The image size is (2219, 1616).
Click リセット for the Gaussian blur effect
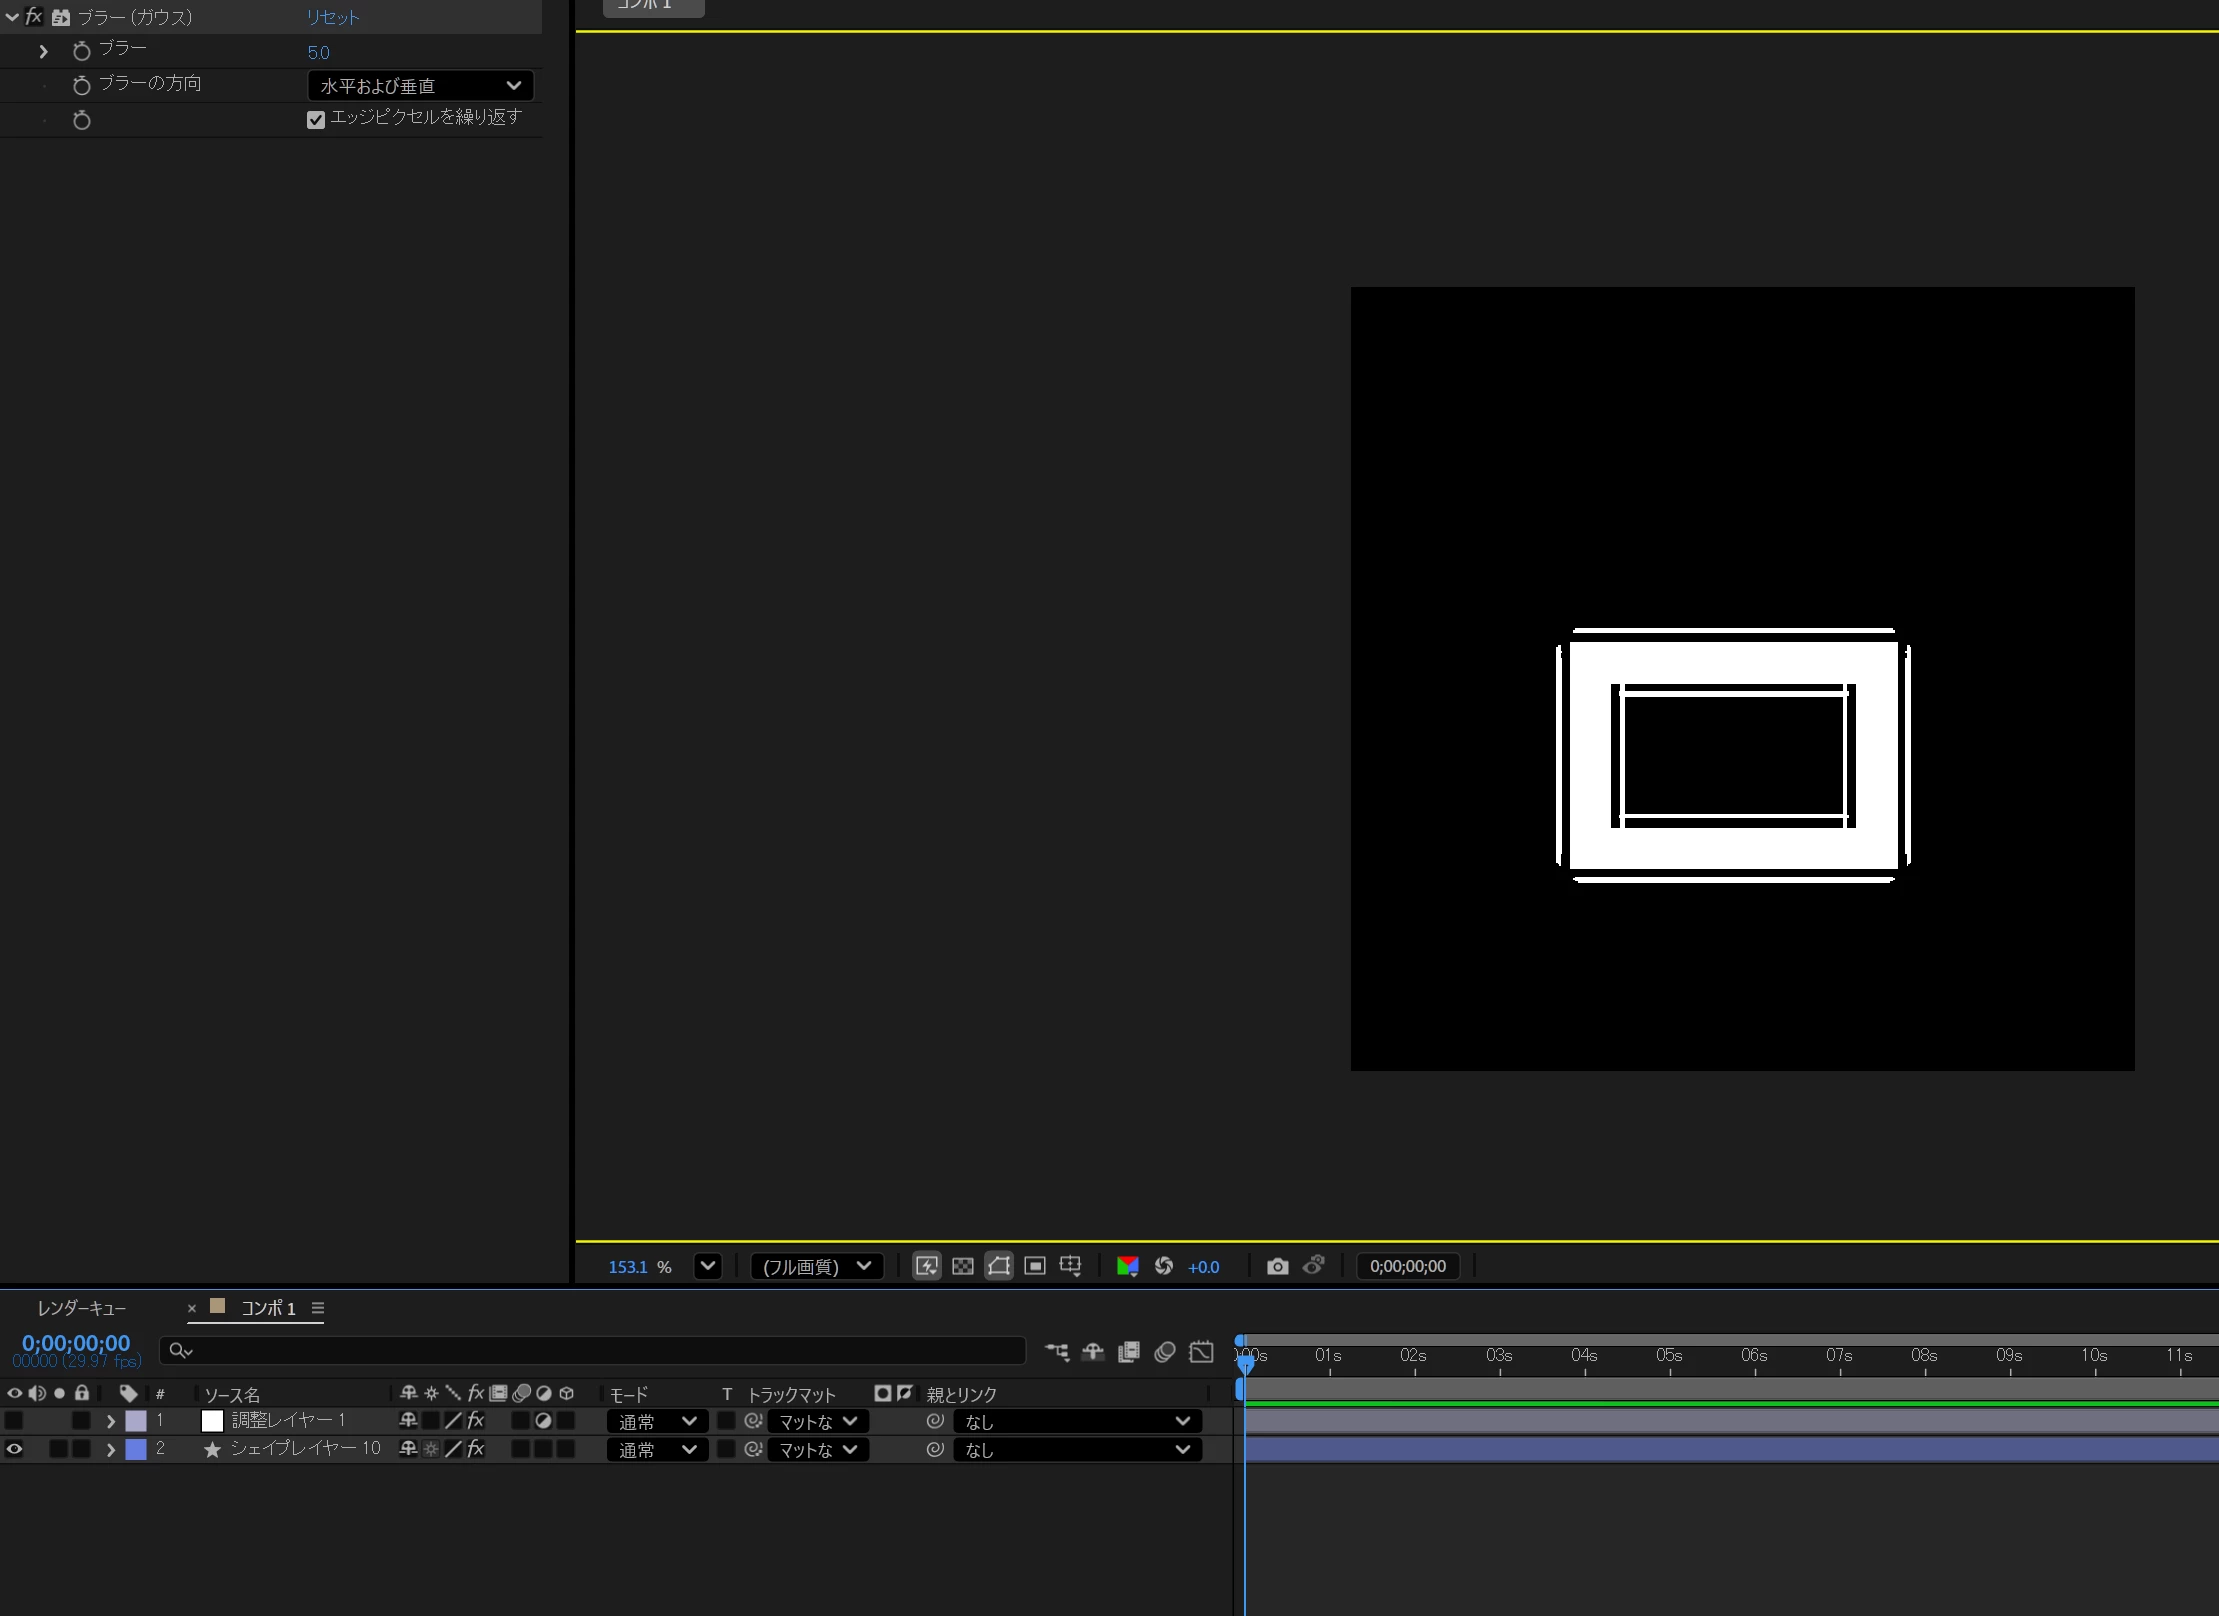[332, 17]
